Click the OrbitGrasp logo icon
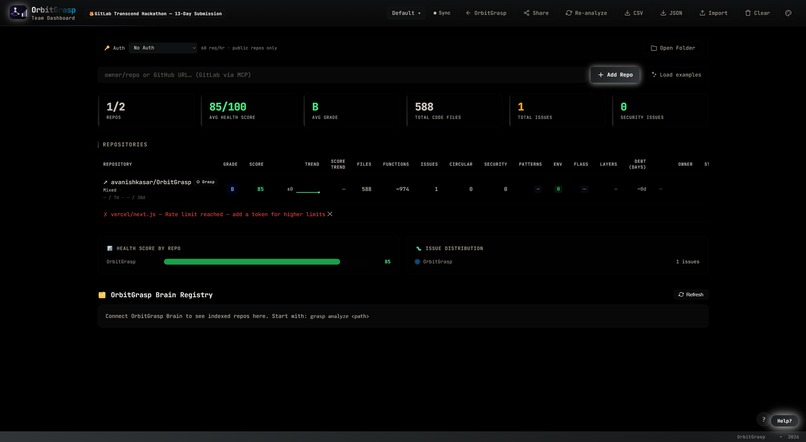This screenshot has height=442, width=806. pyautogui.click(x=19, y=12)
